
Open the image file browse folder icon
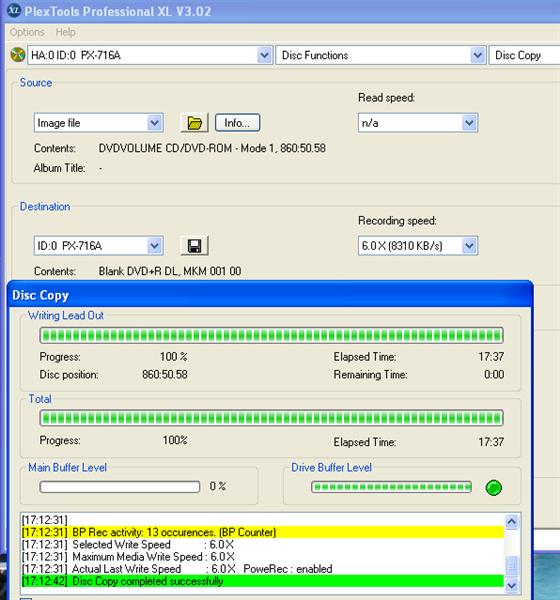[x=194, y=123]
